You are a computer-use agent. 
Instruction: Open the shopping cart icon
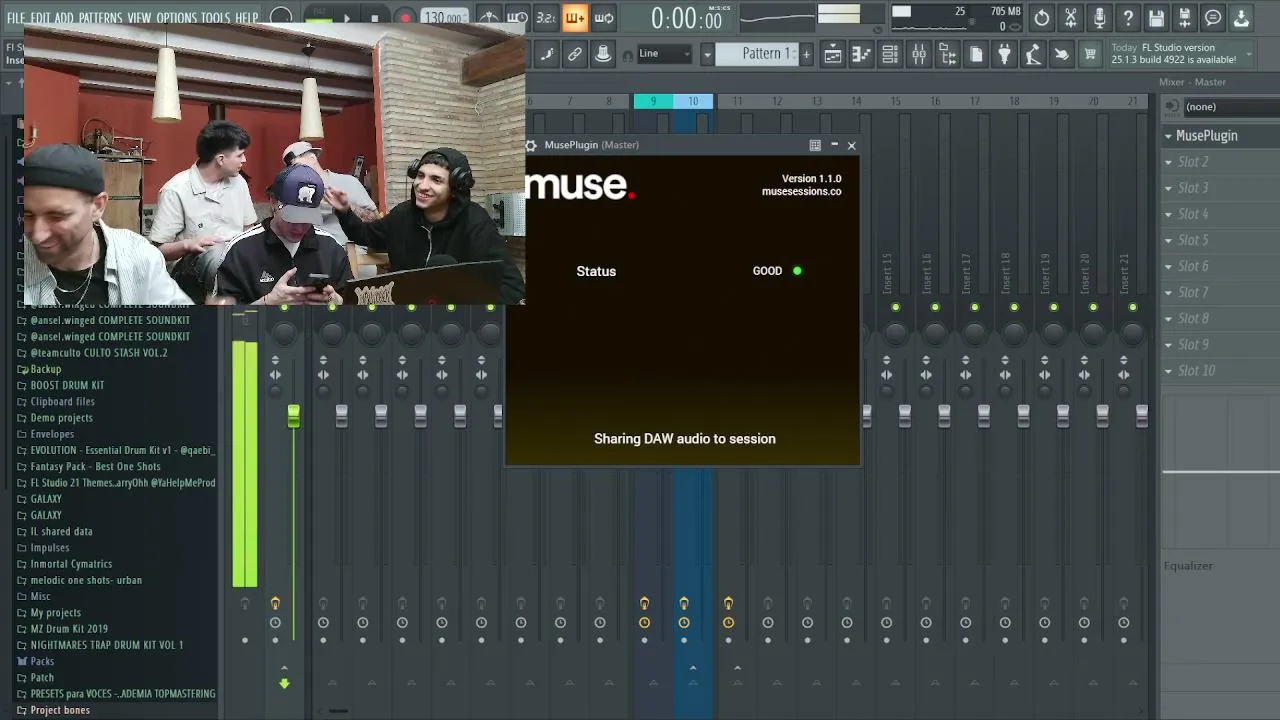(x=1090, y=55)
